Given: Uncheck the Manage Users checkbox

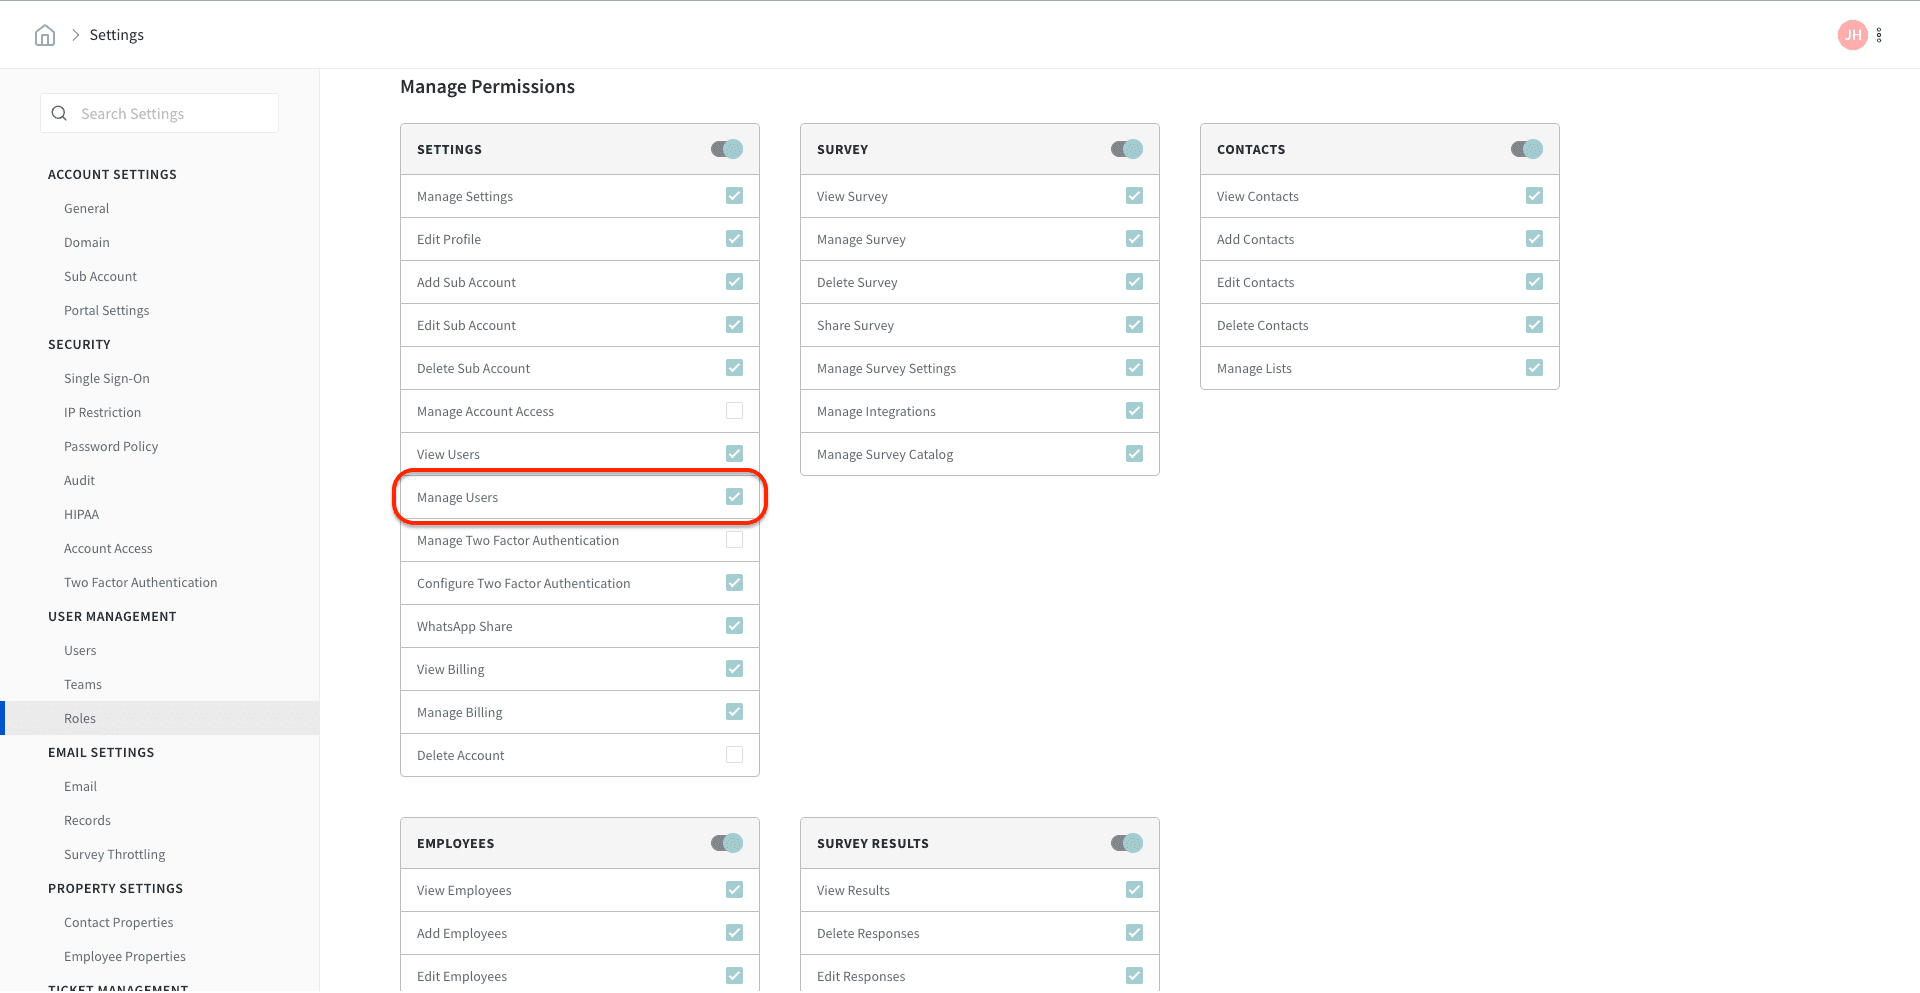Looking at the screenshot, I should click(x=735, y=497).
